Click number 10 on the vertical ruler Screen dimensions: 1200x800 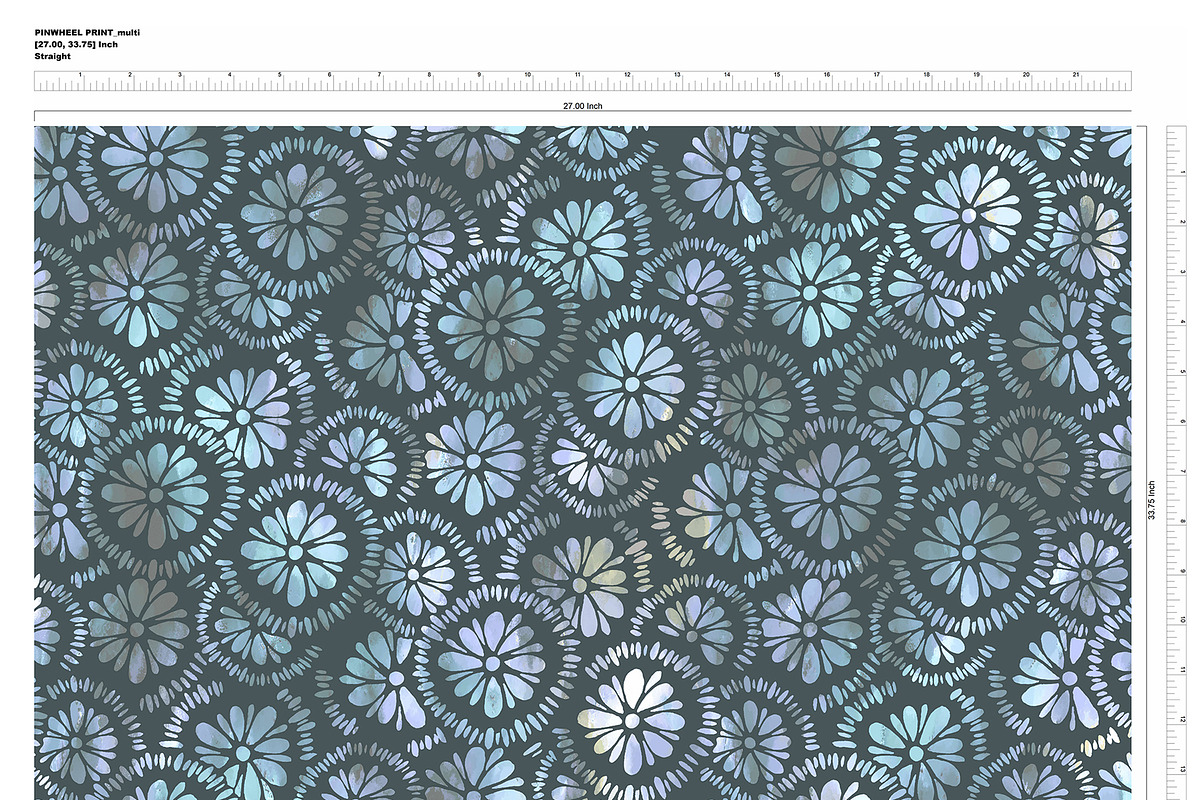(x=1181, y=620)
